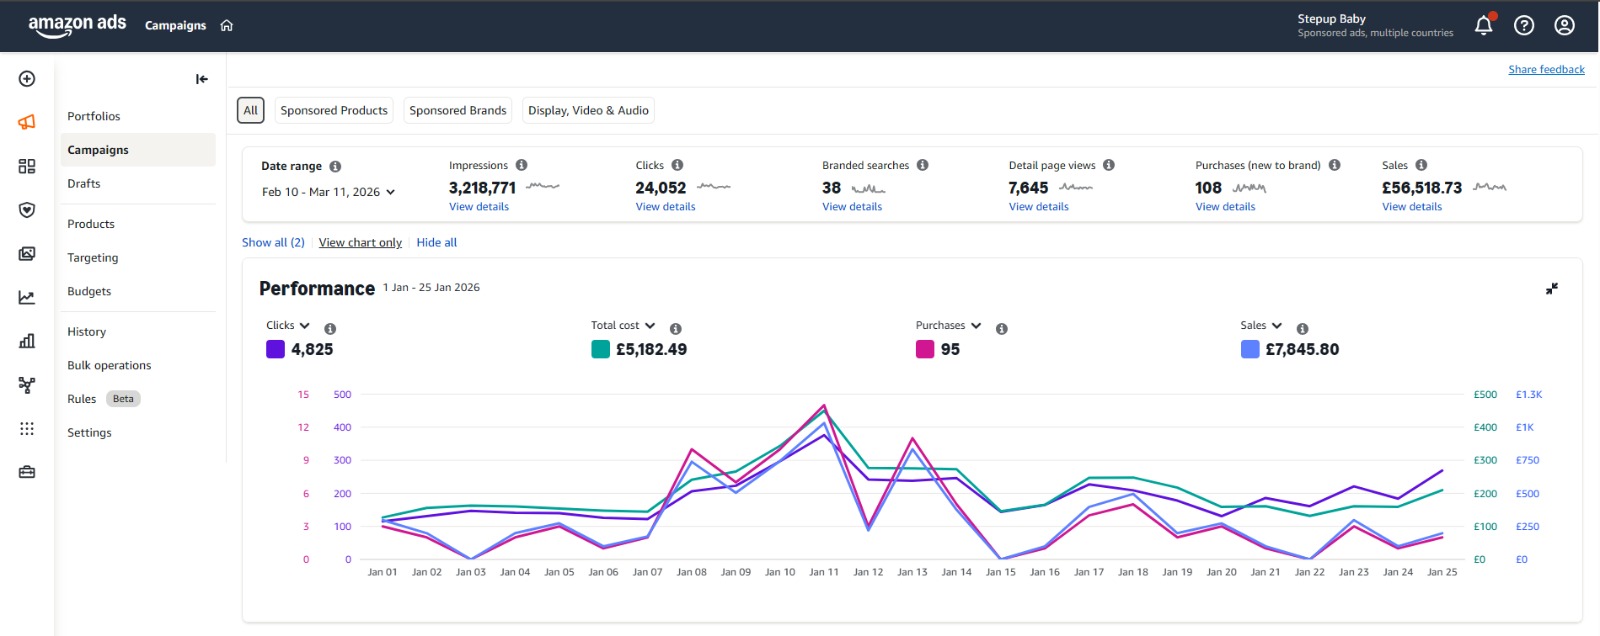1600x636 pixels.
Task: Open the help question mark icon
Action: [x=1524, y=26]
